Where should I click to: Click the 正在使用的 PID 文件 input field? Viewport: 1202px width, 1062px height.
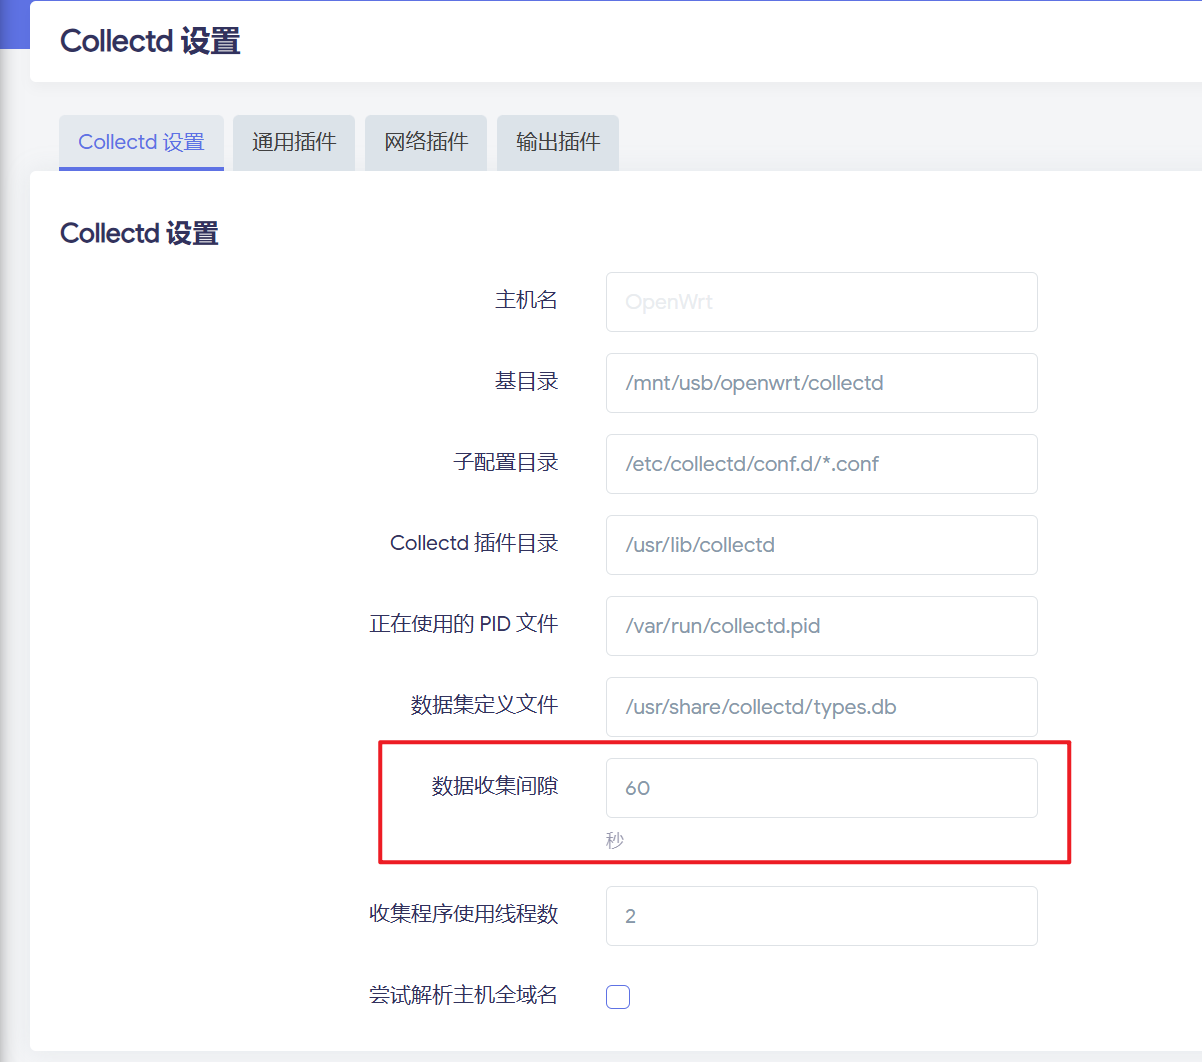pyautogui.click(x=822, y=626)
